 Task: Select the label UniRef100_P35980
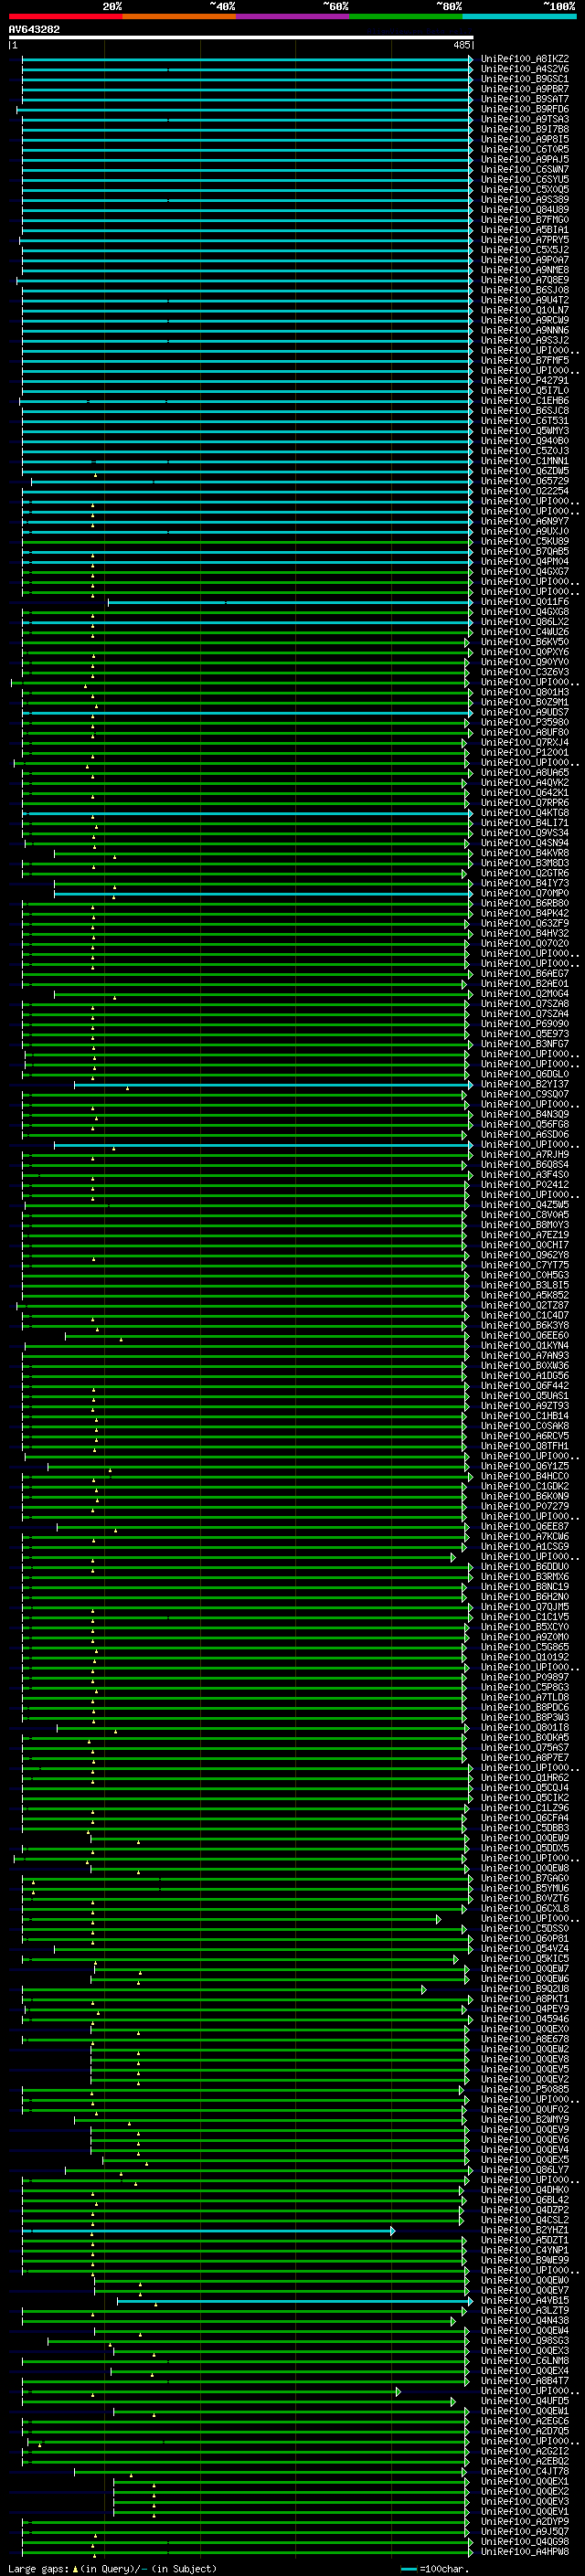pyautogui.click(x=525, y=722)
